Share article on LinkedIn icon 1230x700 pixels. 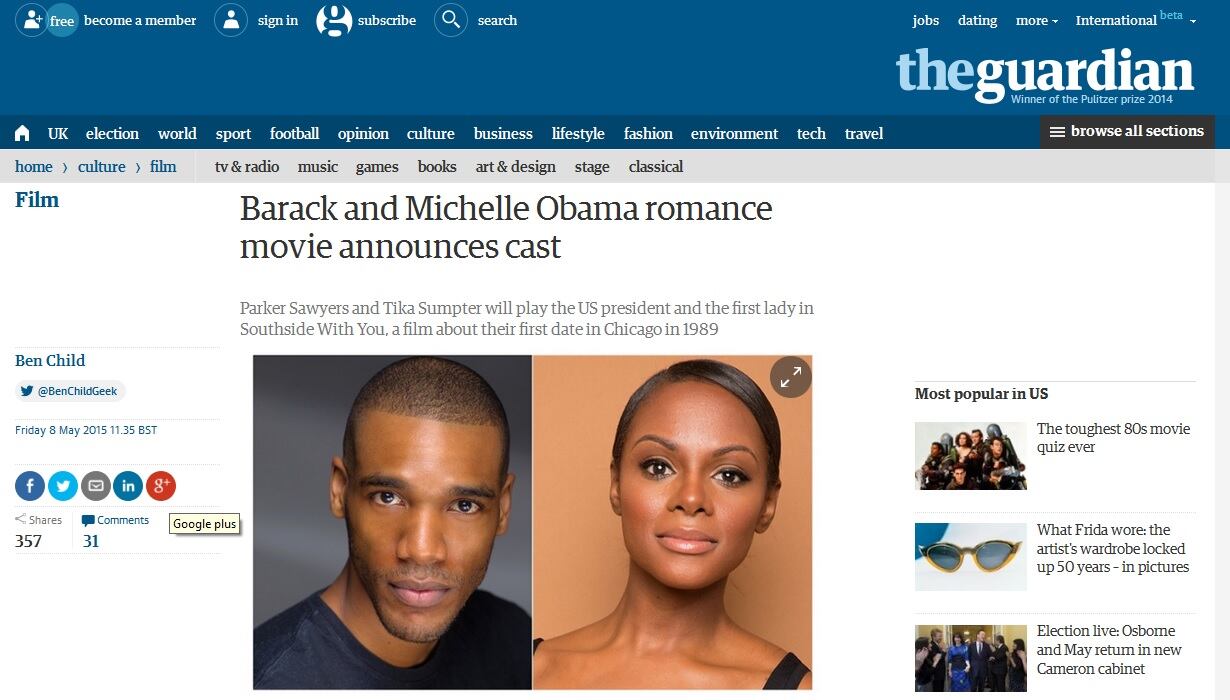coord(128,486)
